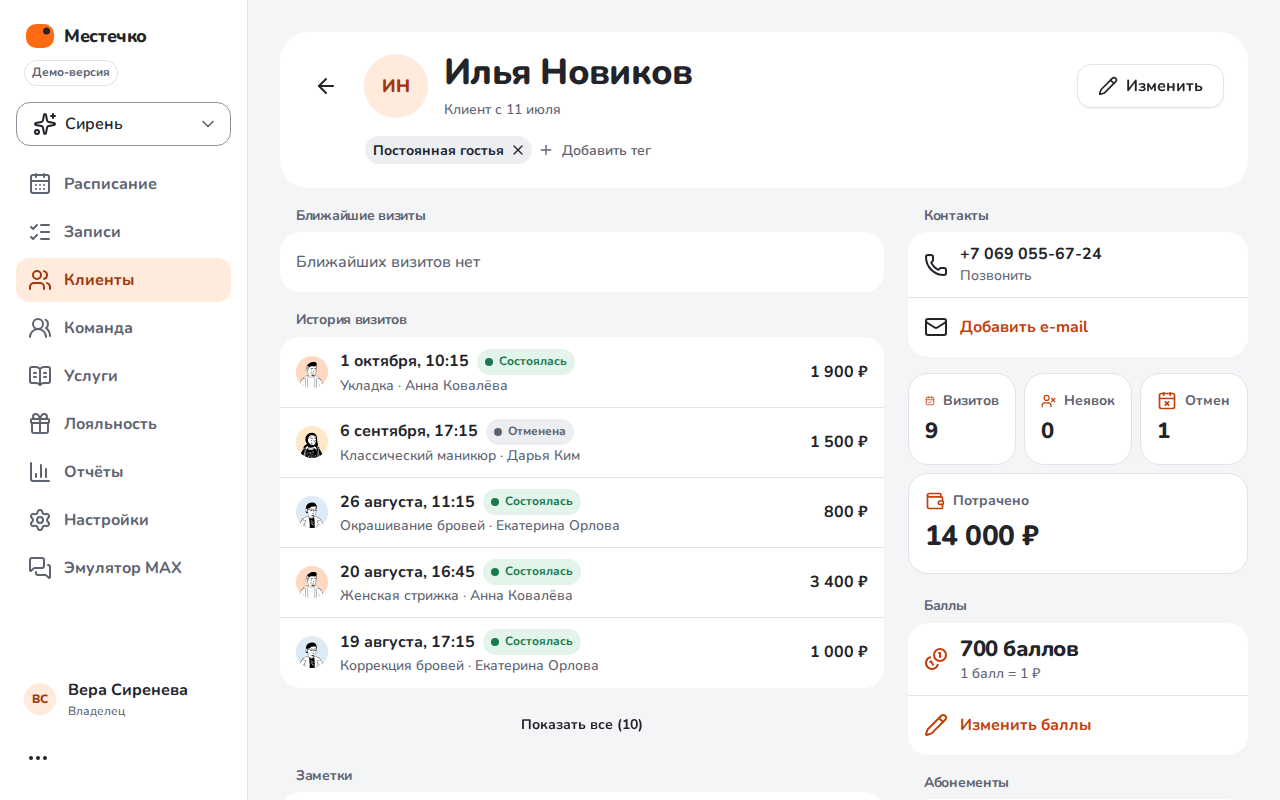Click the Услуги book icon
The height and width of the screenshot is (800, 1280).
tap(40, 376)
